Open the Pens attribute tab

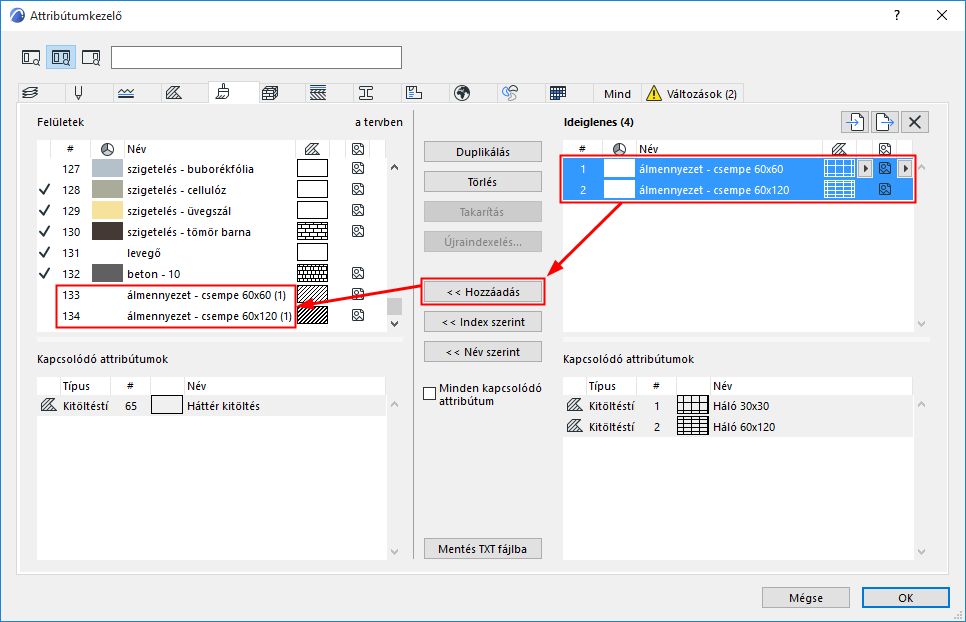(78, 93)
